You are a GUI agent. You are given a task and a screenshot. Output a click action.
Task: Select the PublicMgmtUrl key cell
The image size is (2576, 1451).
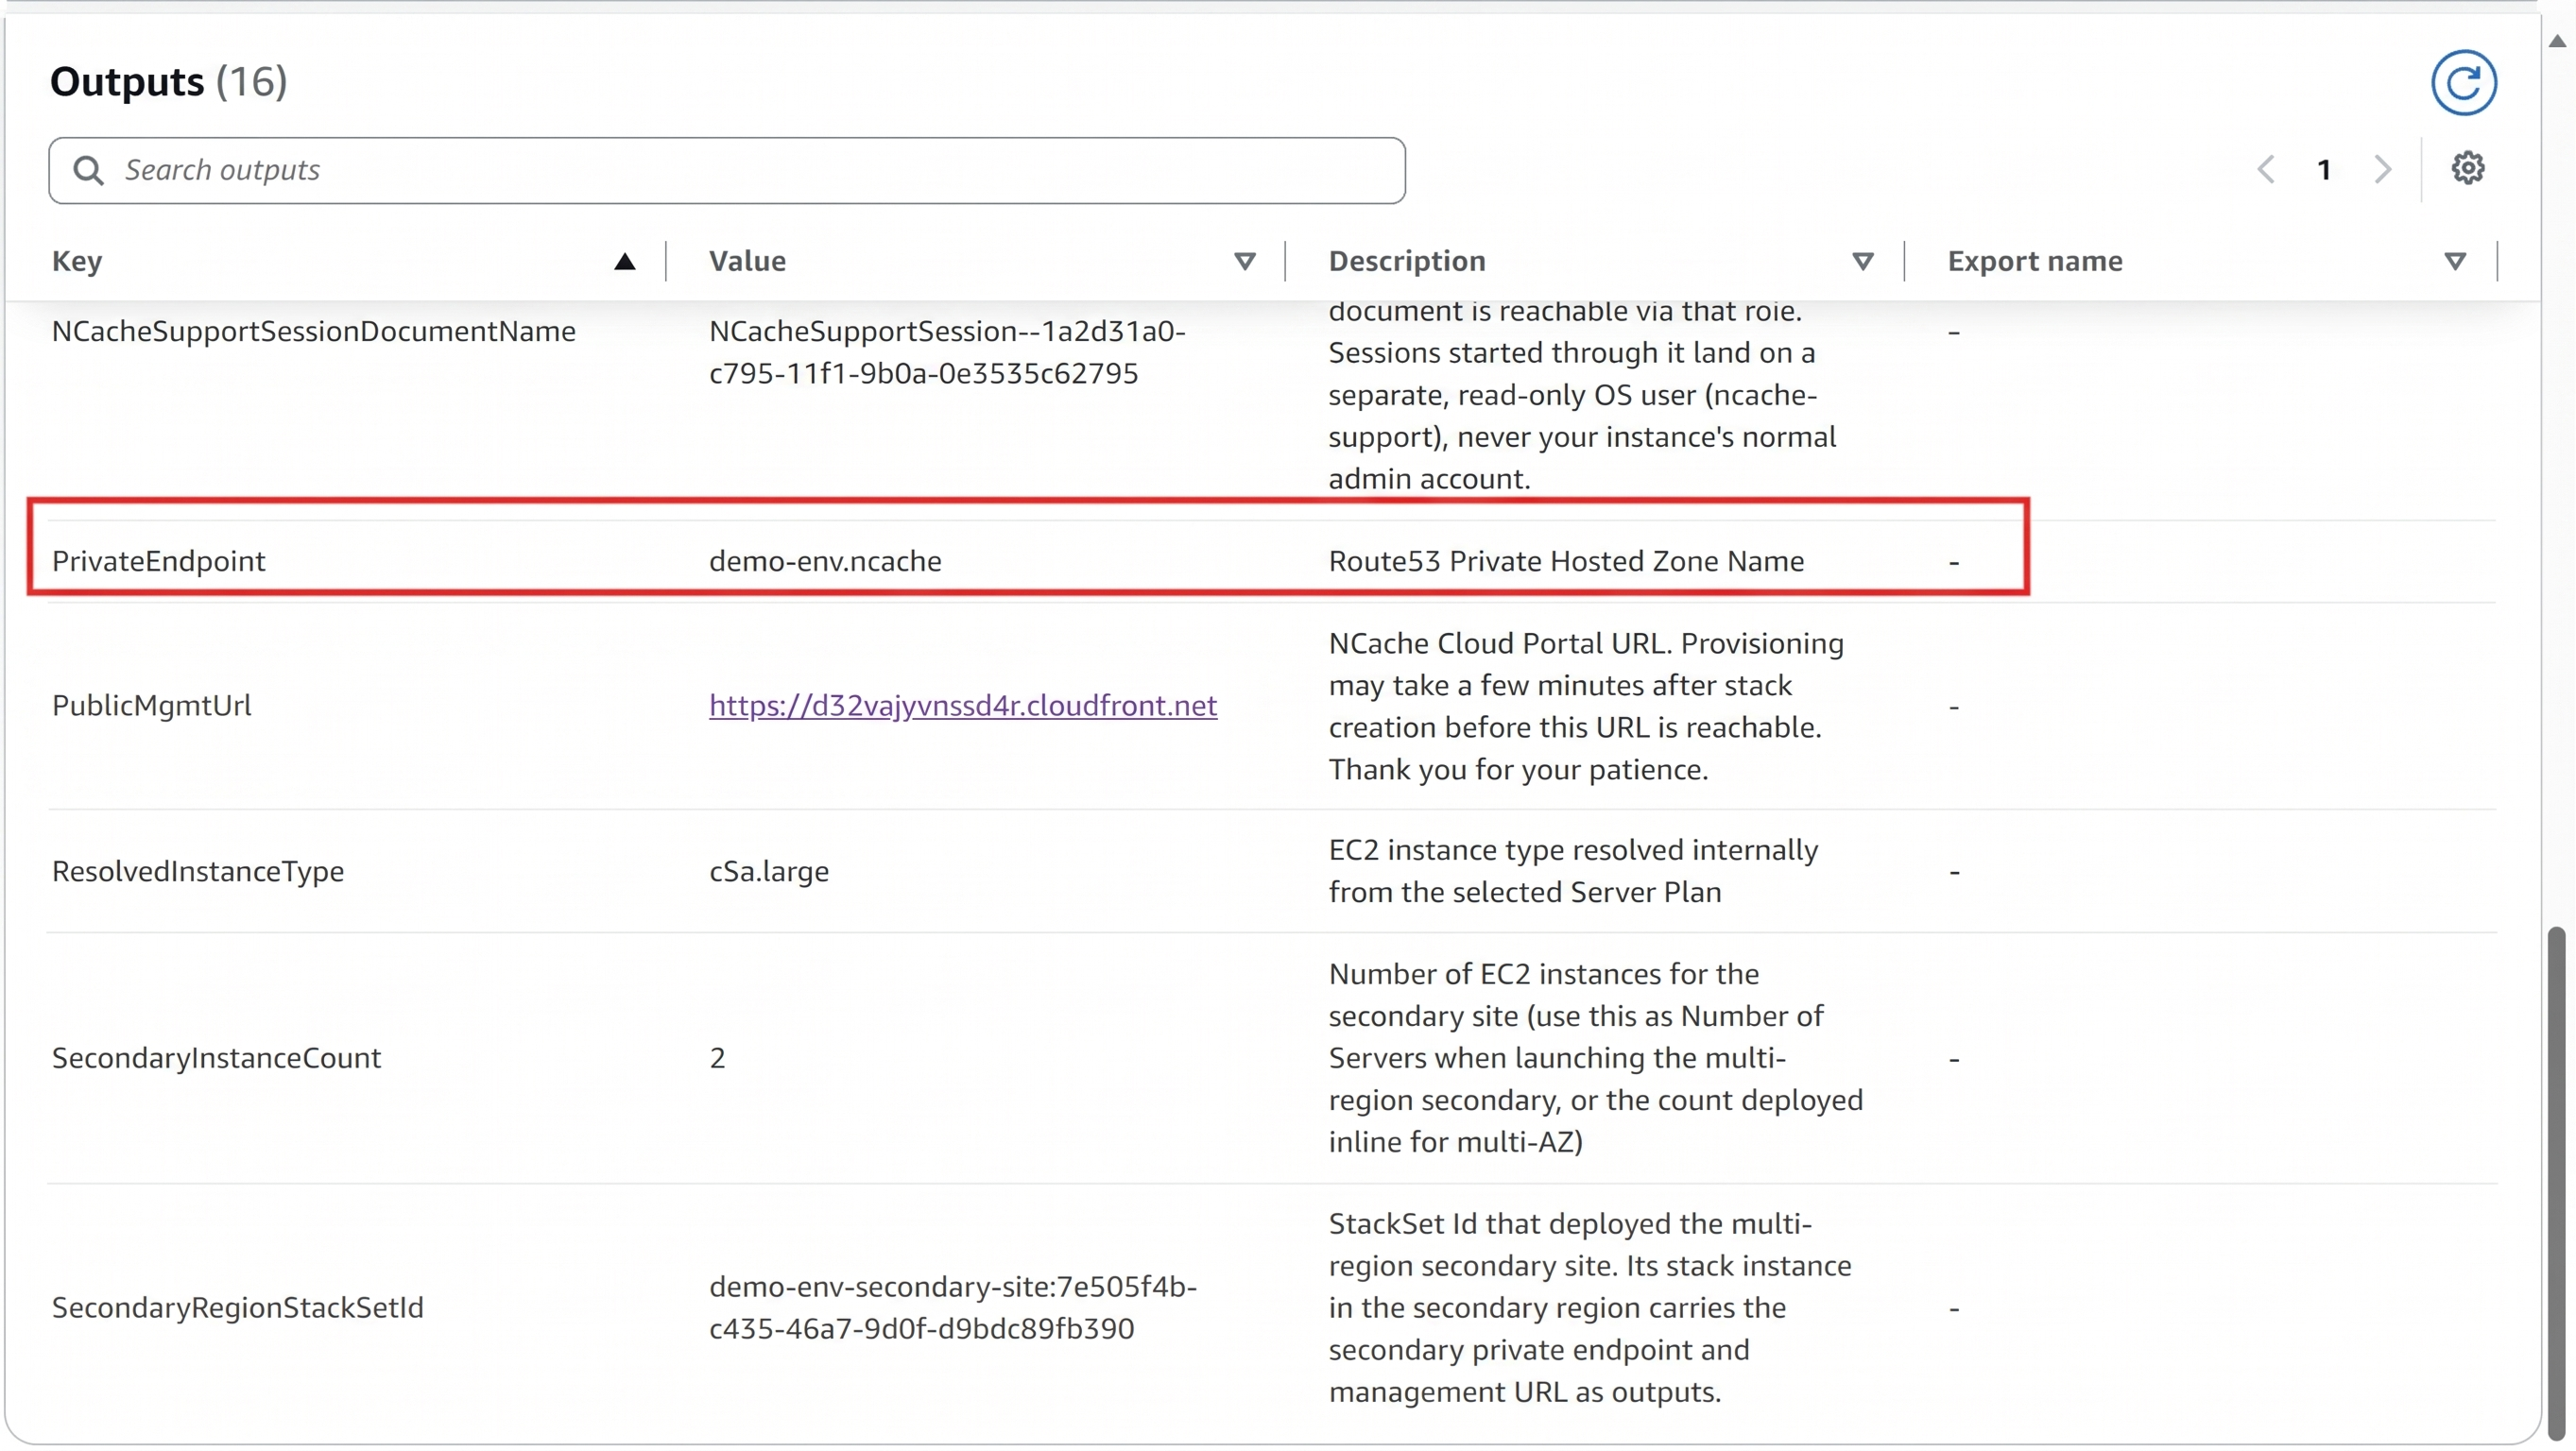click(151, 705)
